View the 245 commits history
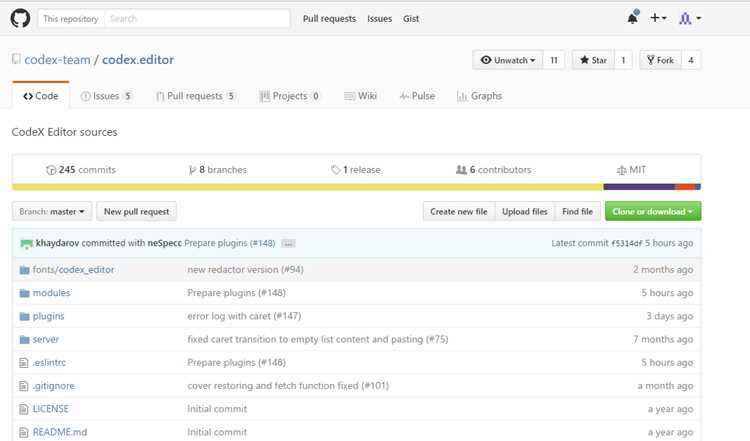The height and width of the screenshot is (441, 750). tap(81, 170)
